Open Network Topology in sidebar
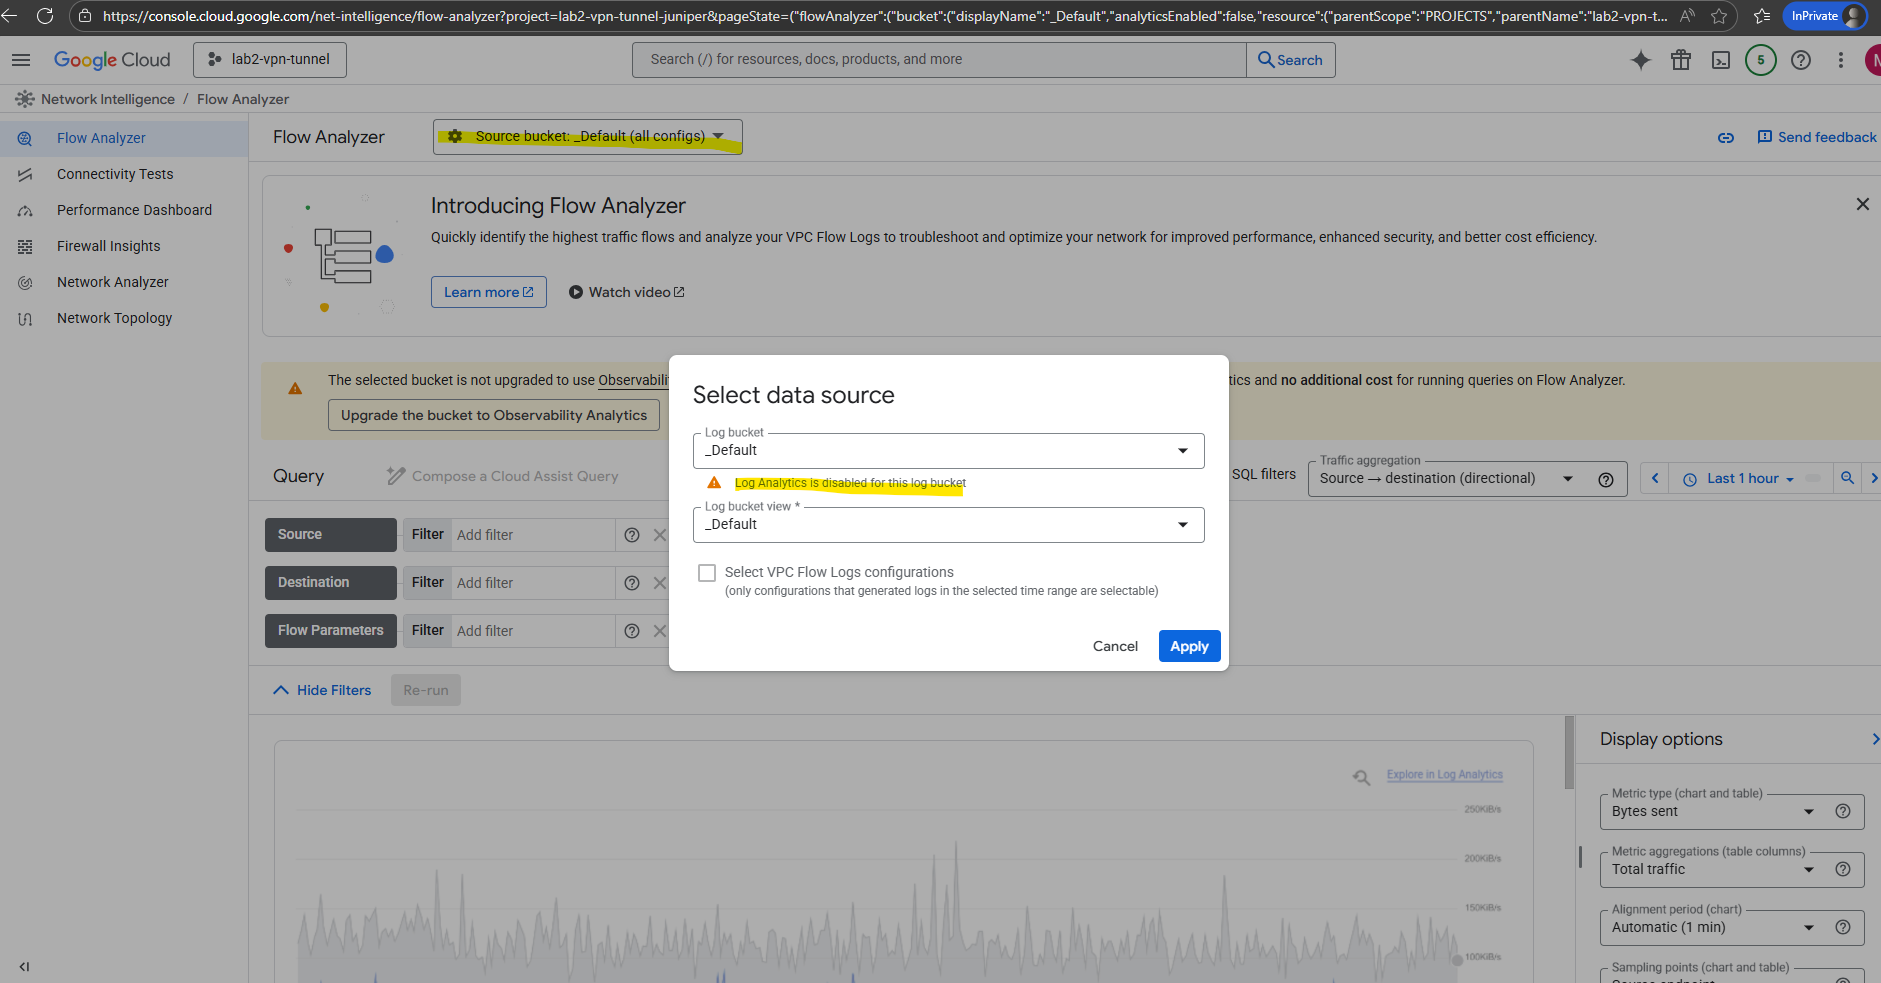Image resolution: width=1881 pixels, height=983 pixels. point(124,318)
